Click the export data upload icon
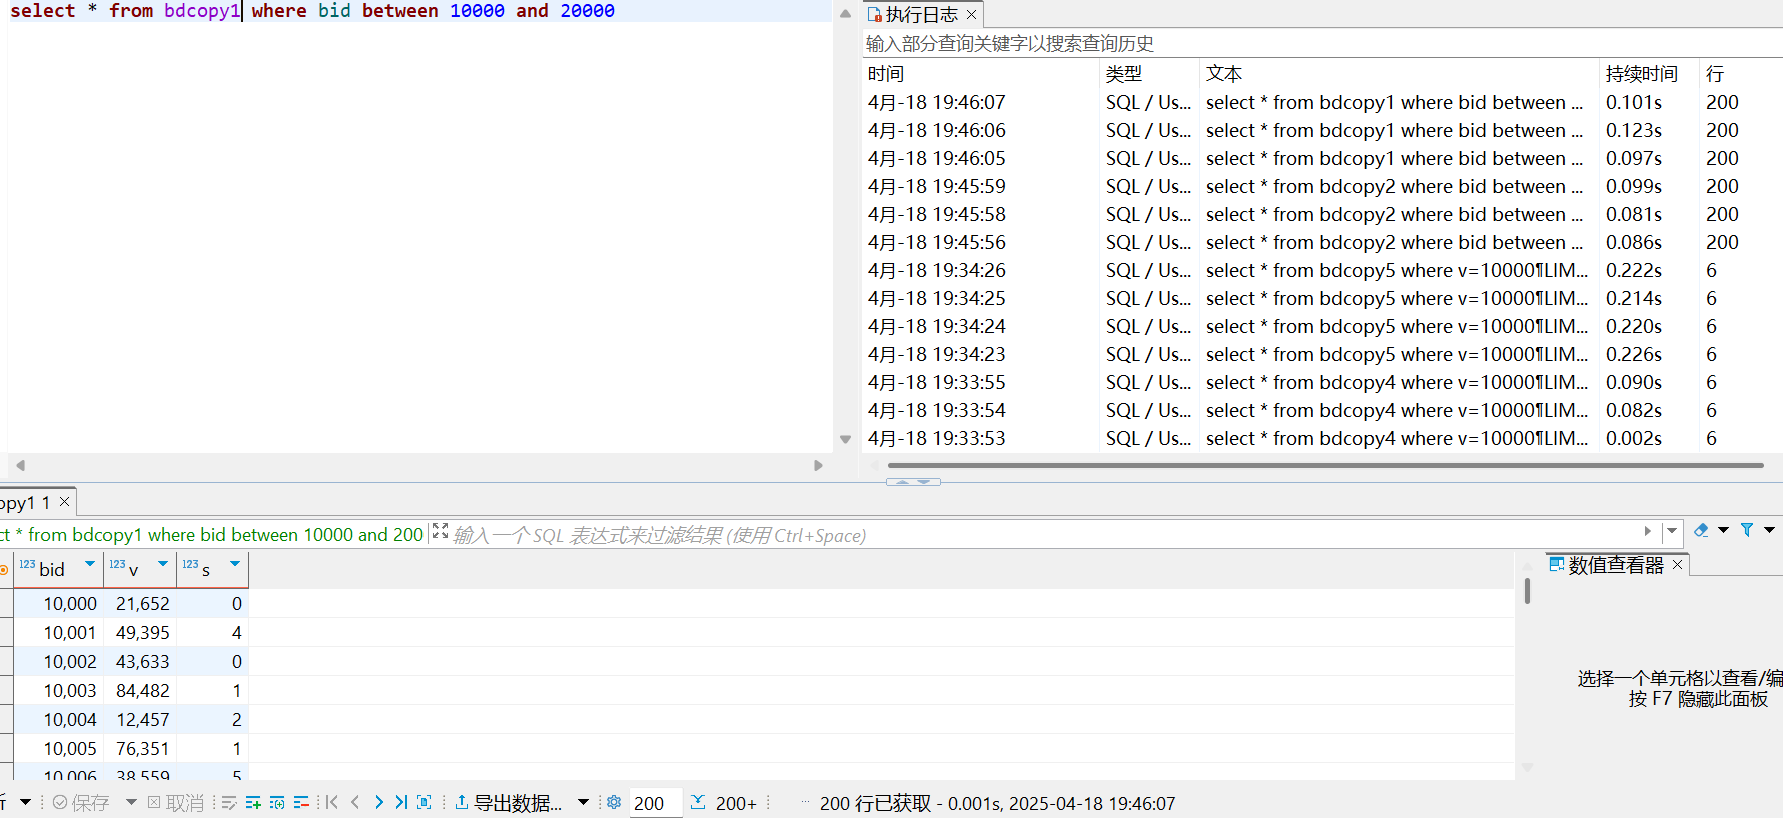The width and height of the screenshot is (1783, 818). pyautogui.click(x=462, y=802)
